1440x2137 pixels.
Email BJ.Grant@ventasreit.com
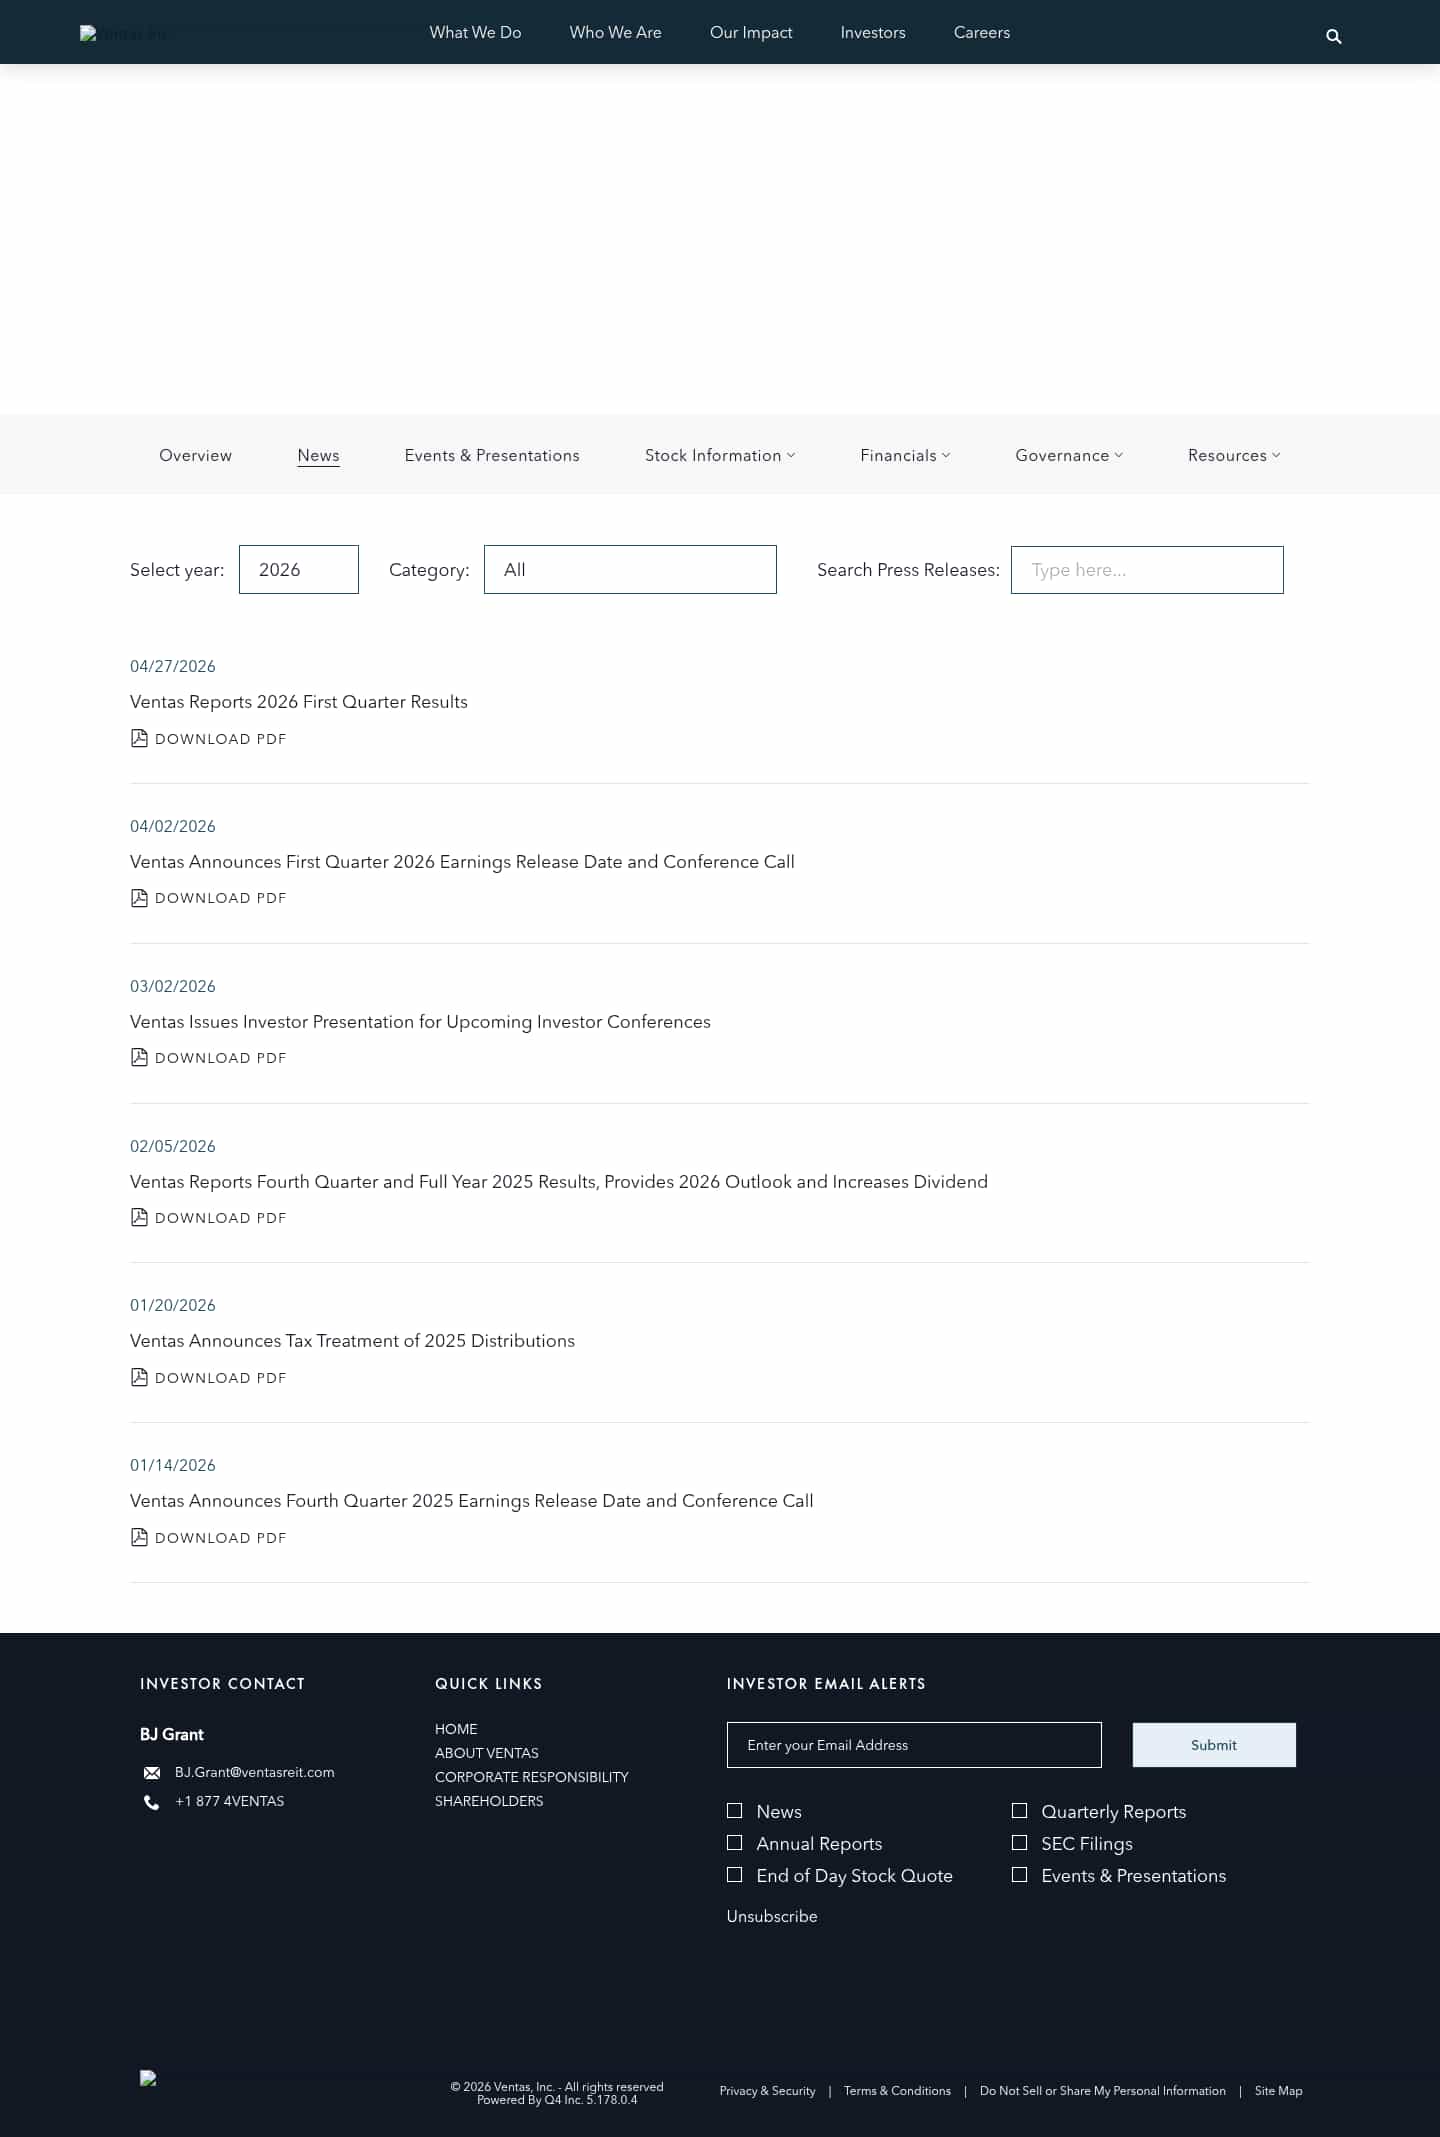coord(255,1772)
